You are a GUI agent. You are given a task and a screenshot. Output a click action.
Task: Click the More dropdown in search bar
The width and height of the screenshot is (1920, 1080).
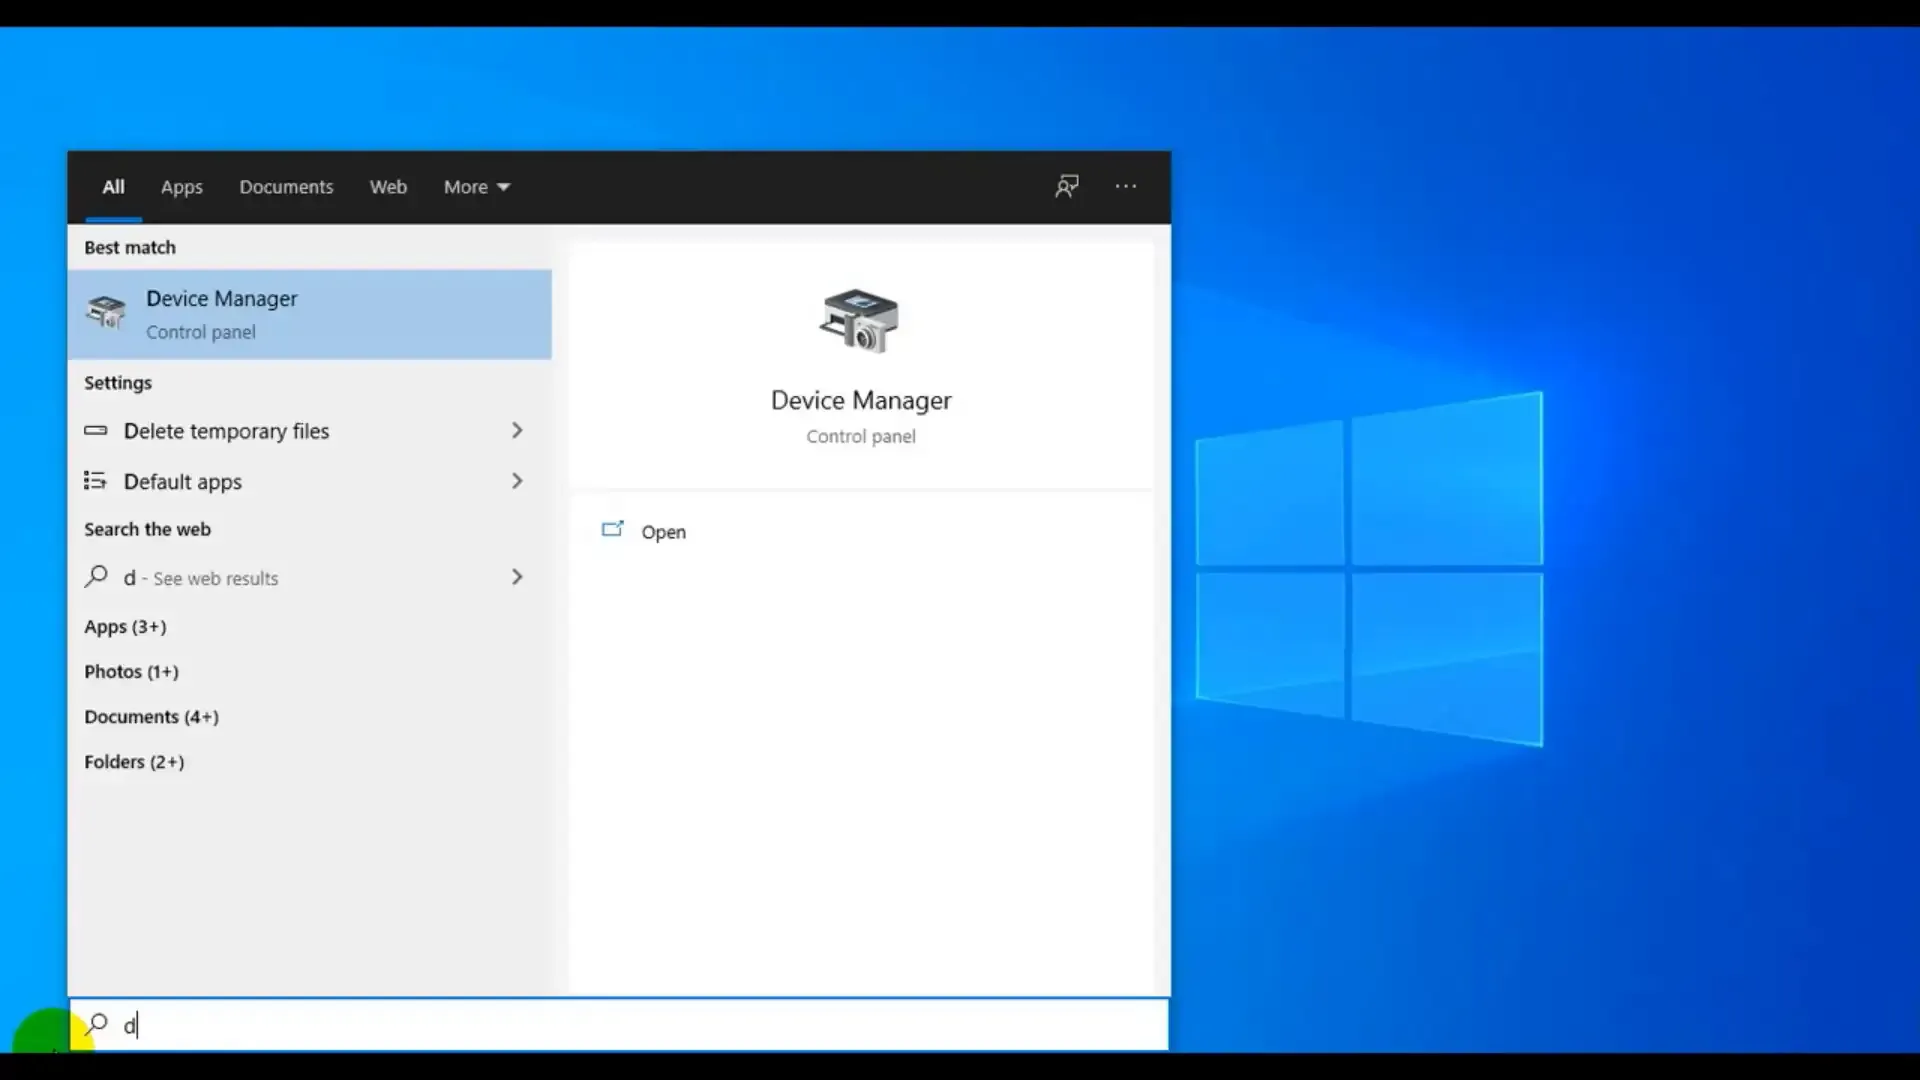[476, 186]
